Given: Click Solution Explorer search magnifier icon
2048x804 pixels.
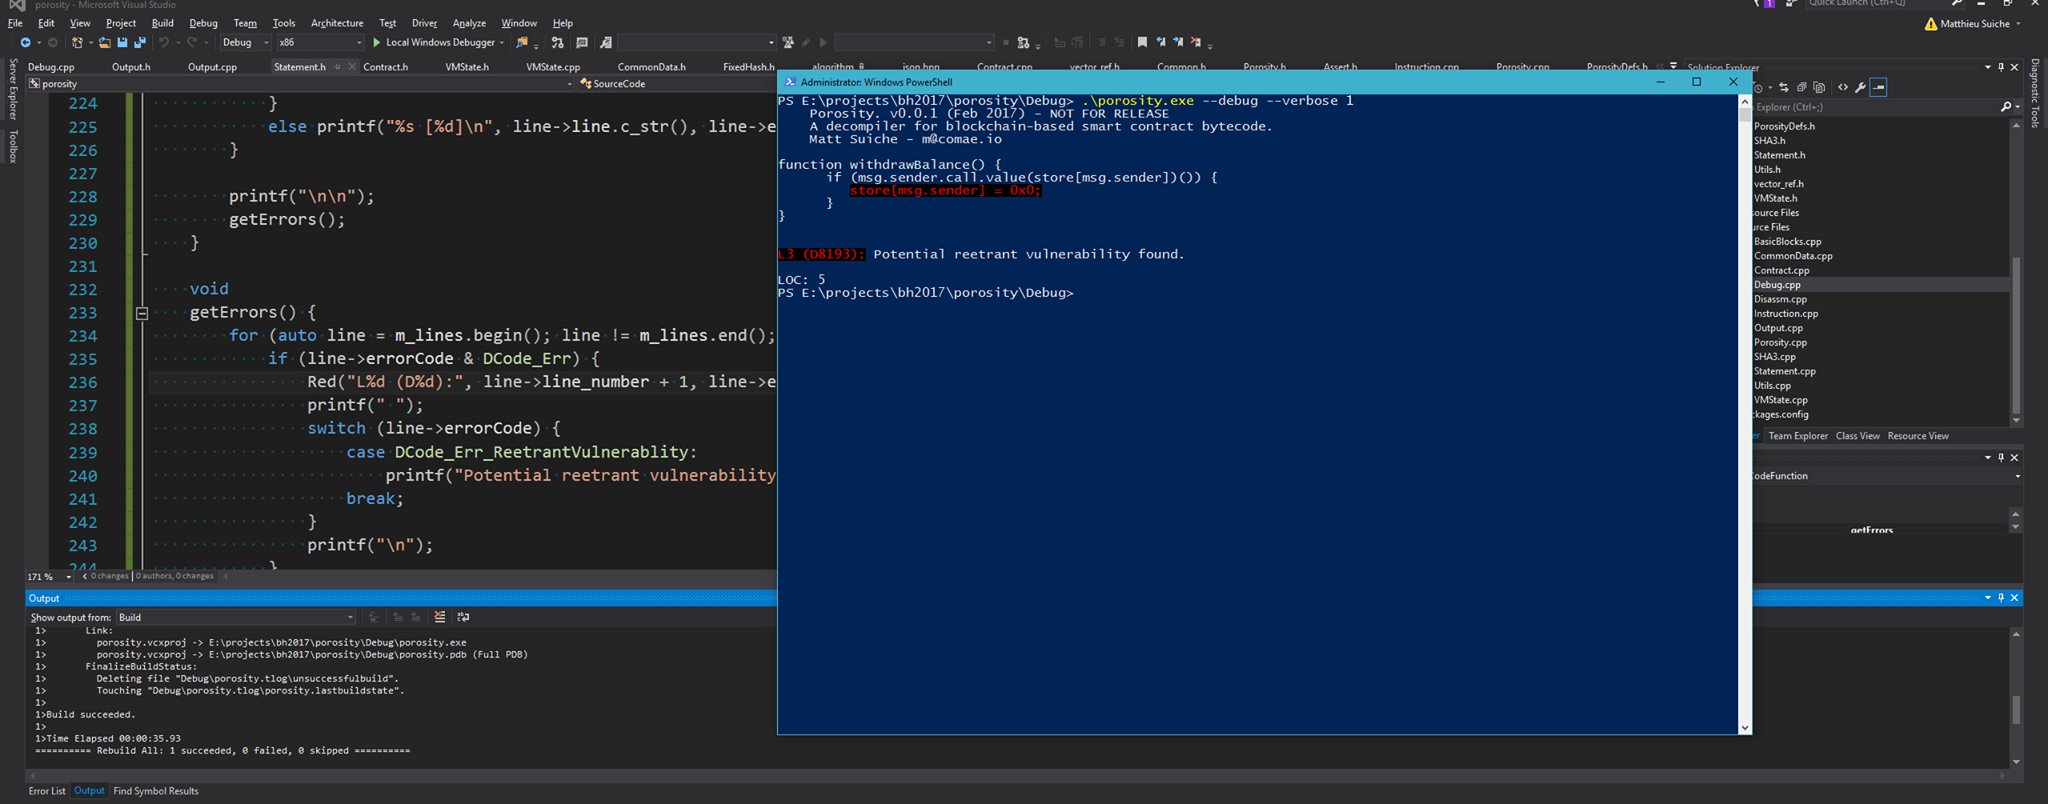Looking at the screenshot, I should (2006, 107).
